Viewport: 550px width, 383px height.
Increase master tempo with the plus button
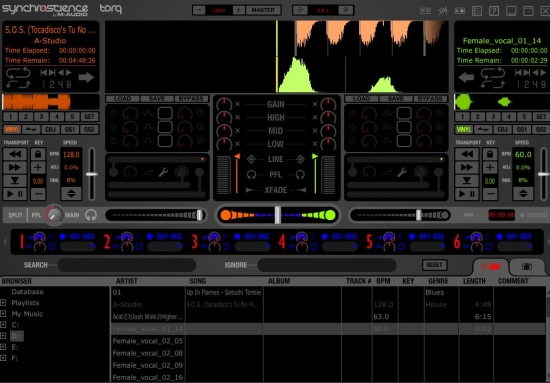[239, 10]
